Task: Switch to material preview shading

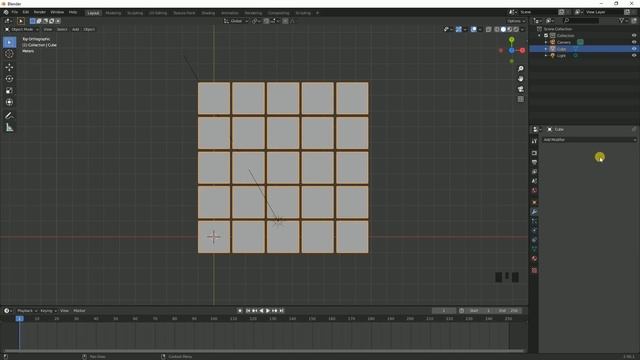Action: click(510, 29)
